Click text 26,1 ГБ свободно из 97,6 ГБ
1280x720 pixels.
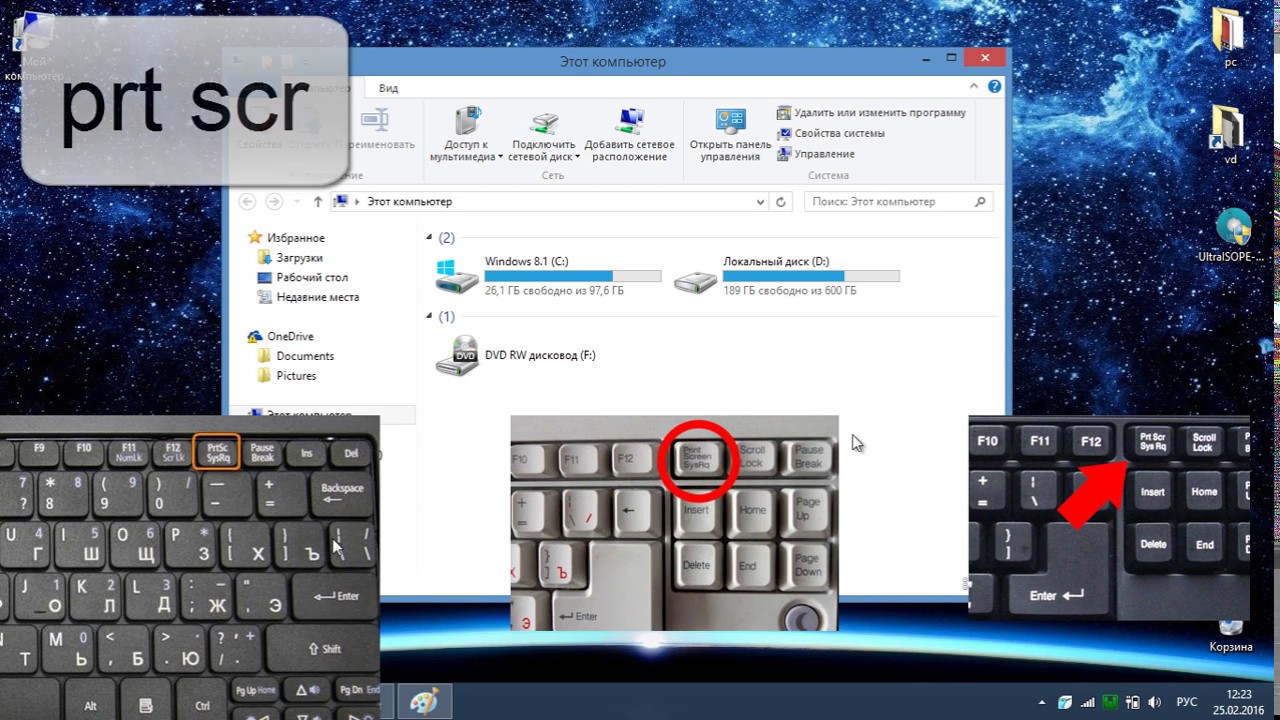pos(554,291)
